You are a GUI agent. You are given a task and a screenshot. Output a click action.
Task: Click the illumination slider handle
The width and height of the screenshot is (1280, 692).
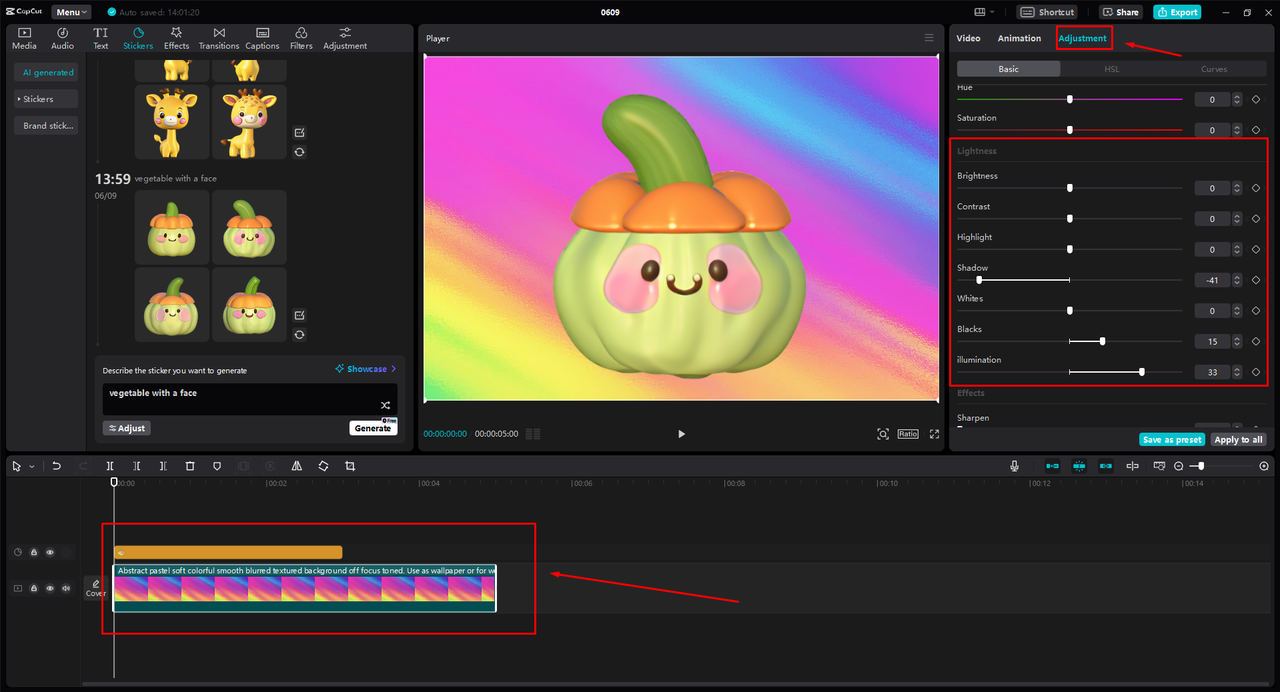(1142, 372)
